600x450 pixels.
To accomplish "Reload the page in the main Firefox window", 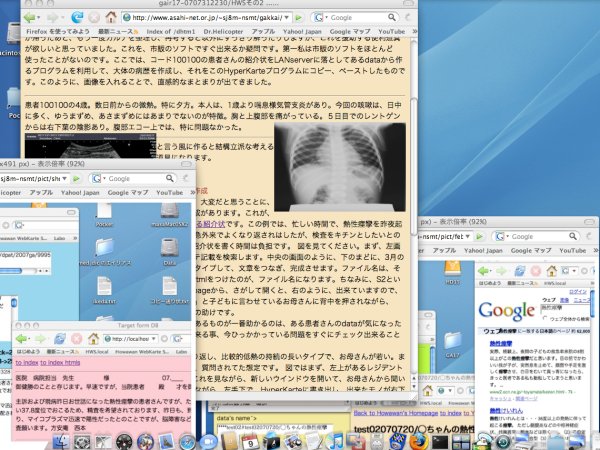I will 77,17.
